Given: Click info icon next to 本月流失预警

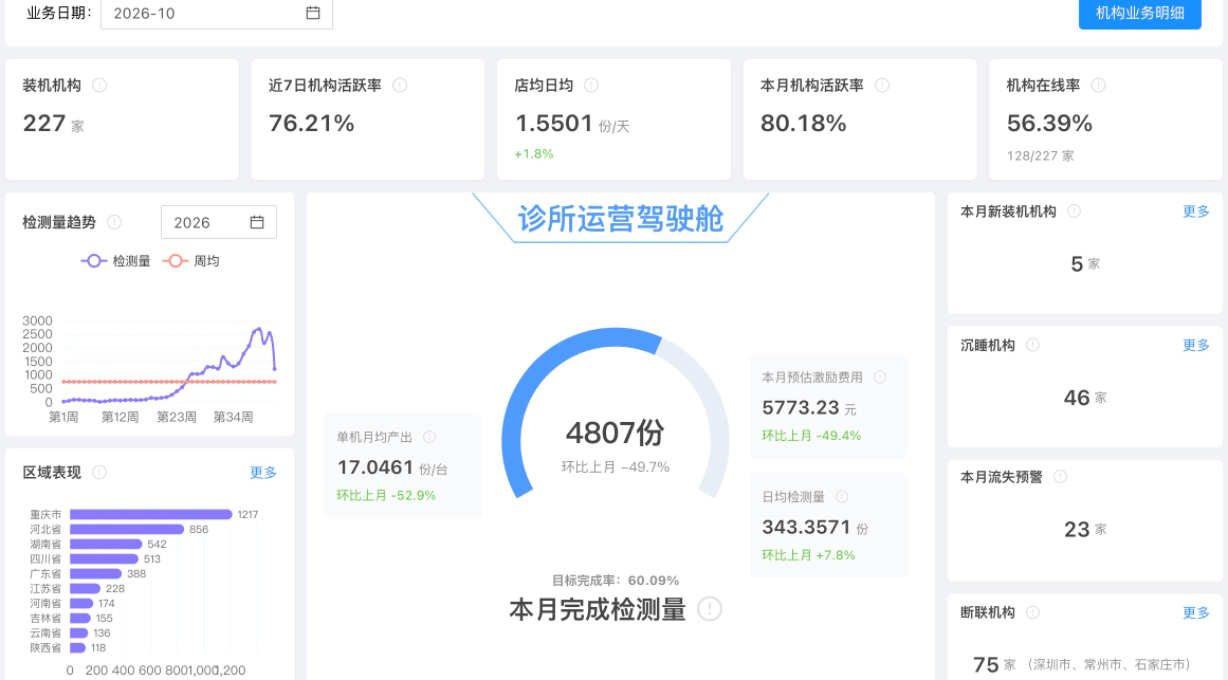Looking at the screenshot, I should (1060, 477).
